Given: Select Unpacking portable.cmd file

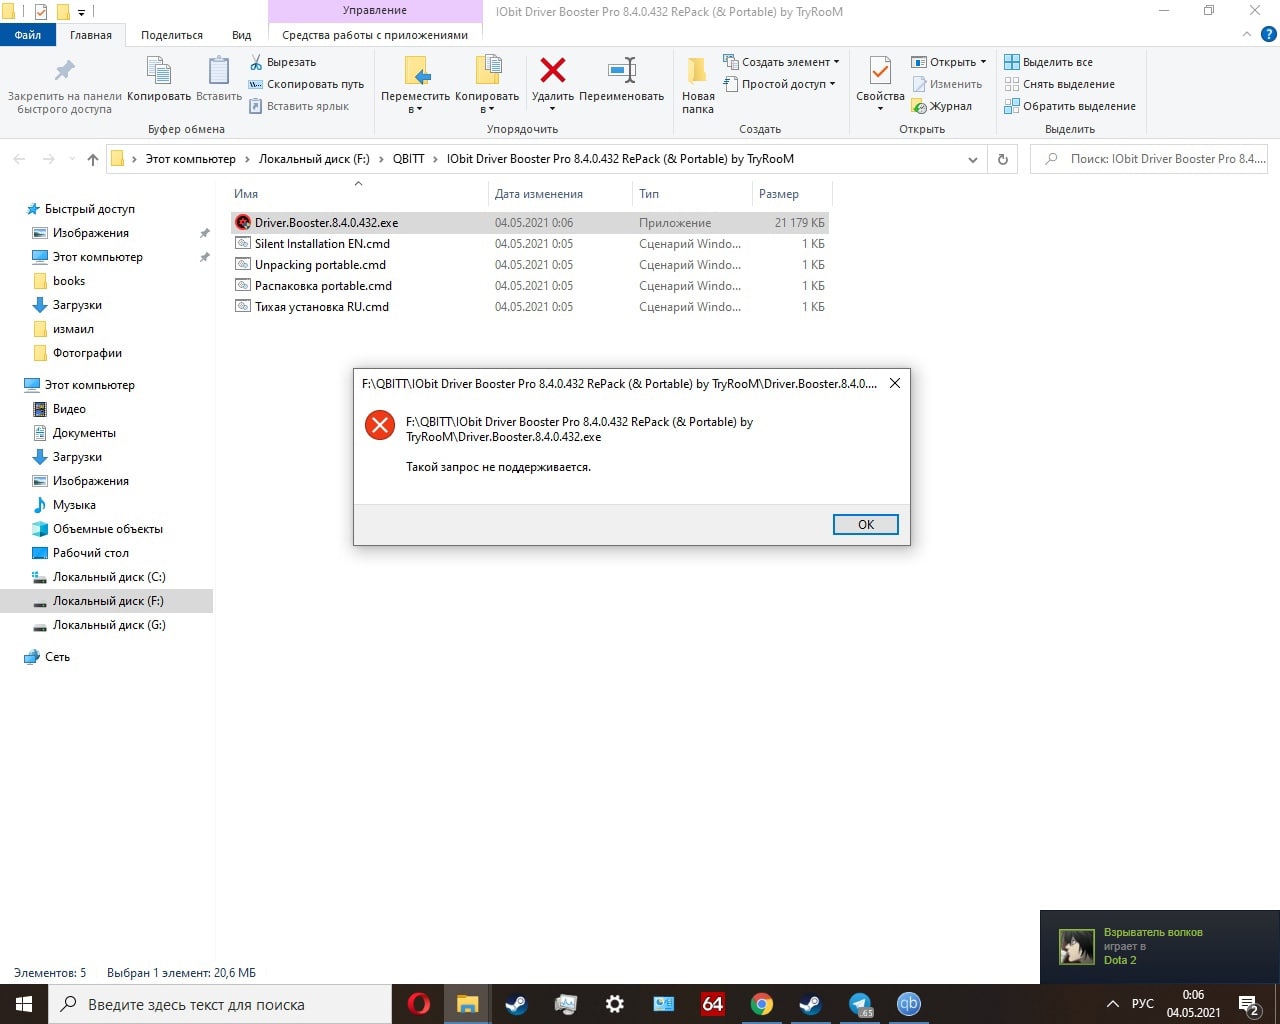Looking at the screenshot, I should coord(530,264).
